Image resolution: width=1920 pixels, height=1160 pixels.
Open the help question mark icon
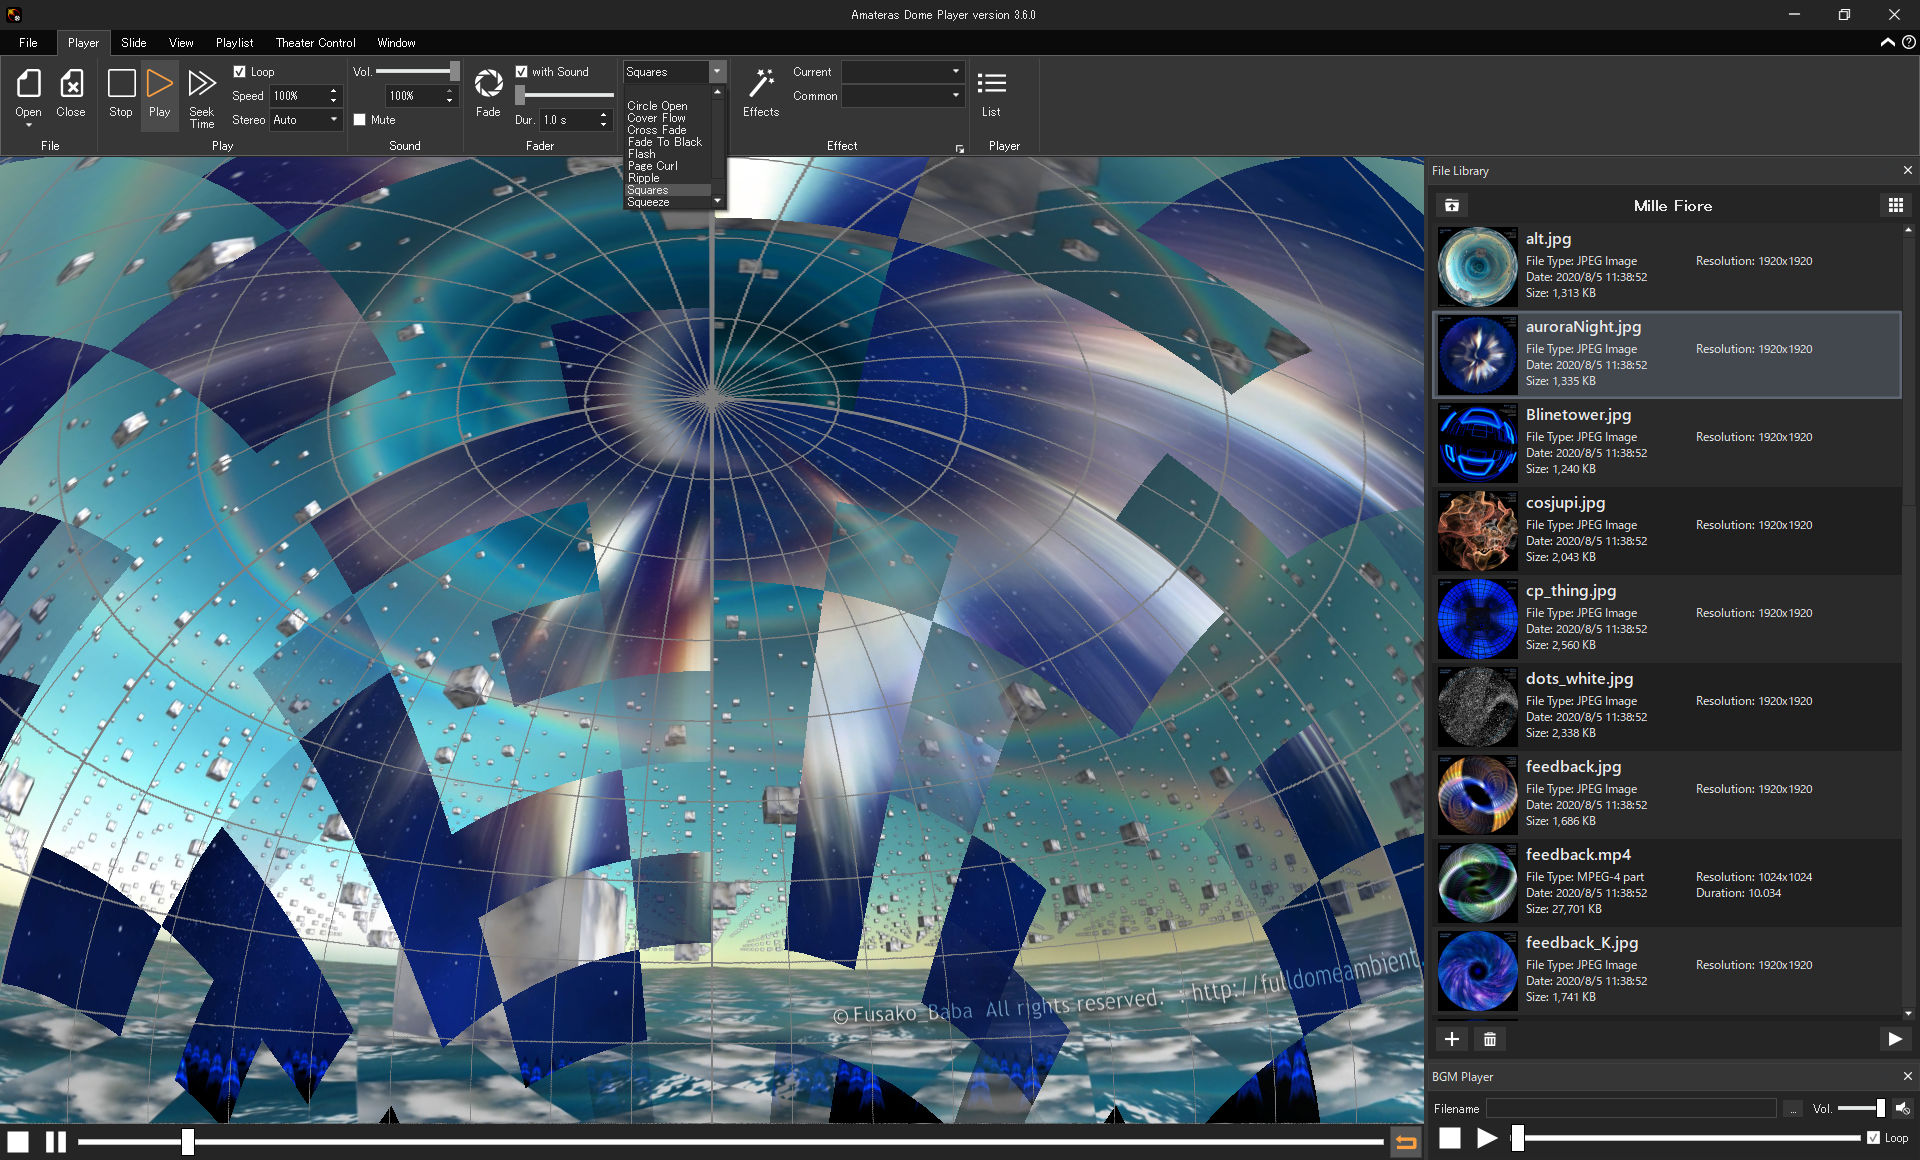pyautogui.click(x=1908, y=42)
